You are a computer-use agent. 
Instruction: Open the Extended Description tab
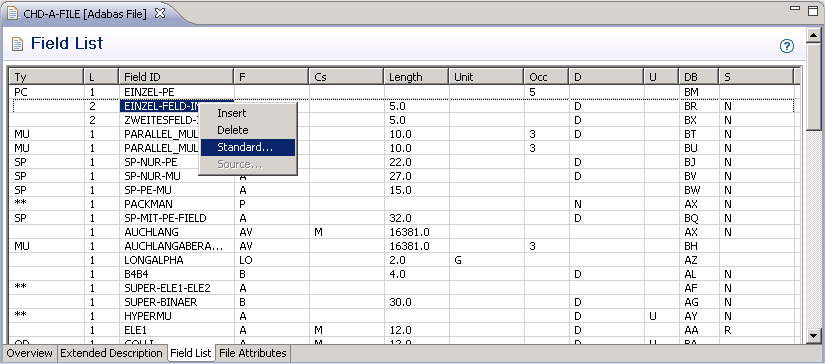click(111, 353)
